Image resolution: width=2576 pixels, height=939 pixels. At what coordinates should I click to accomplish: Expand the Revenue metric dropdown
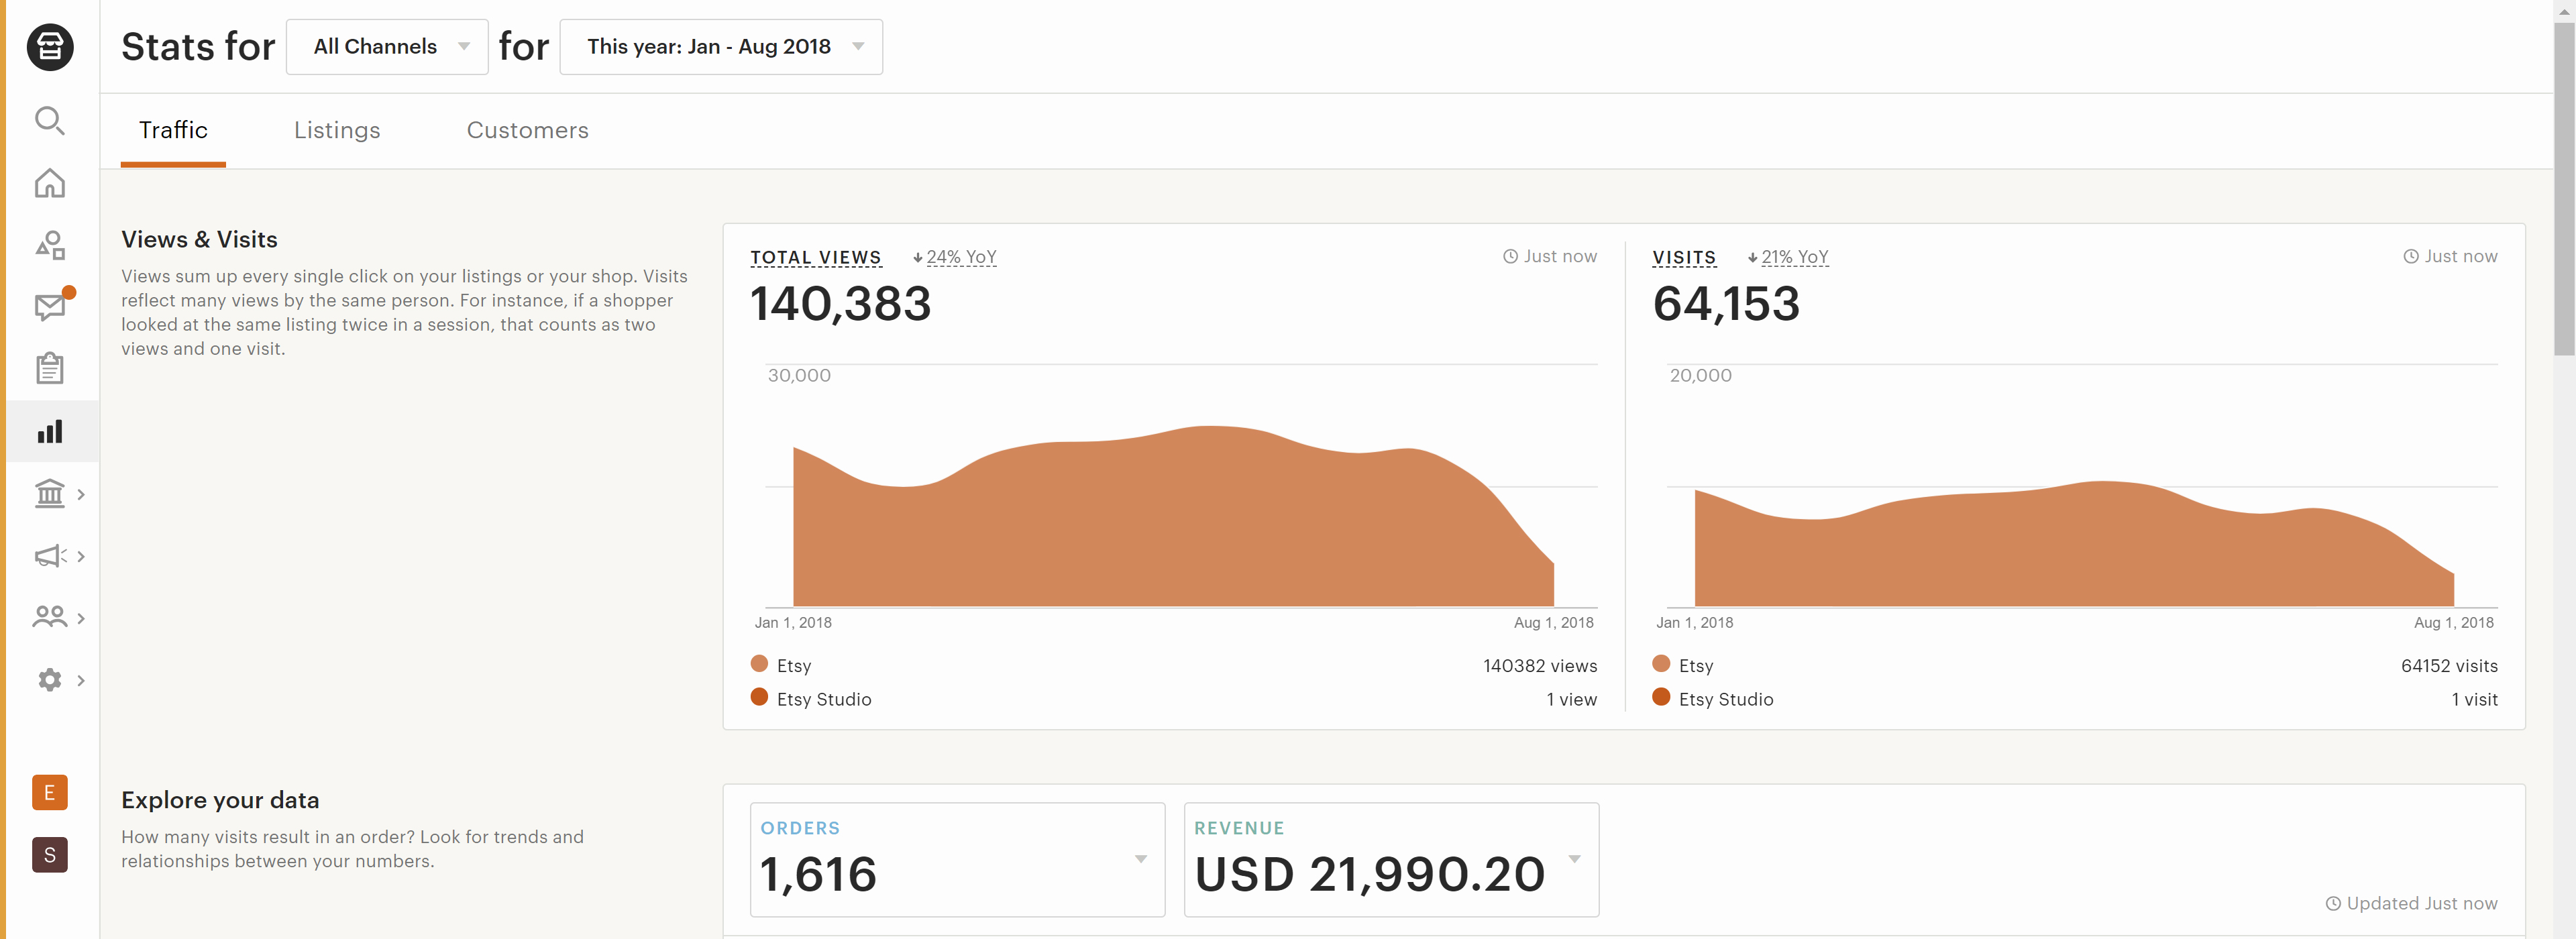pyautogui.click(x=1574, y=859)
